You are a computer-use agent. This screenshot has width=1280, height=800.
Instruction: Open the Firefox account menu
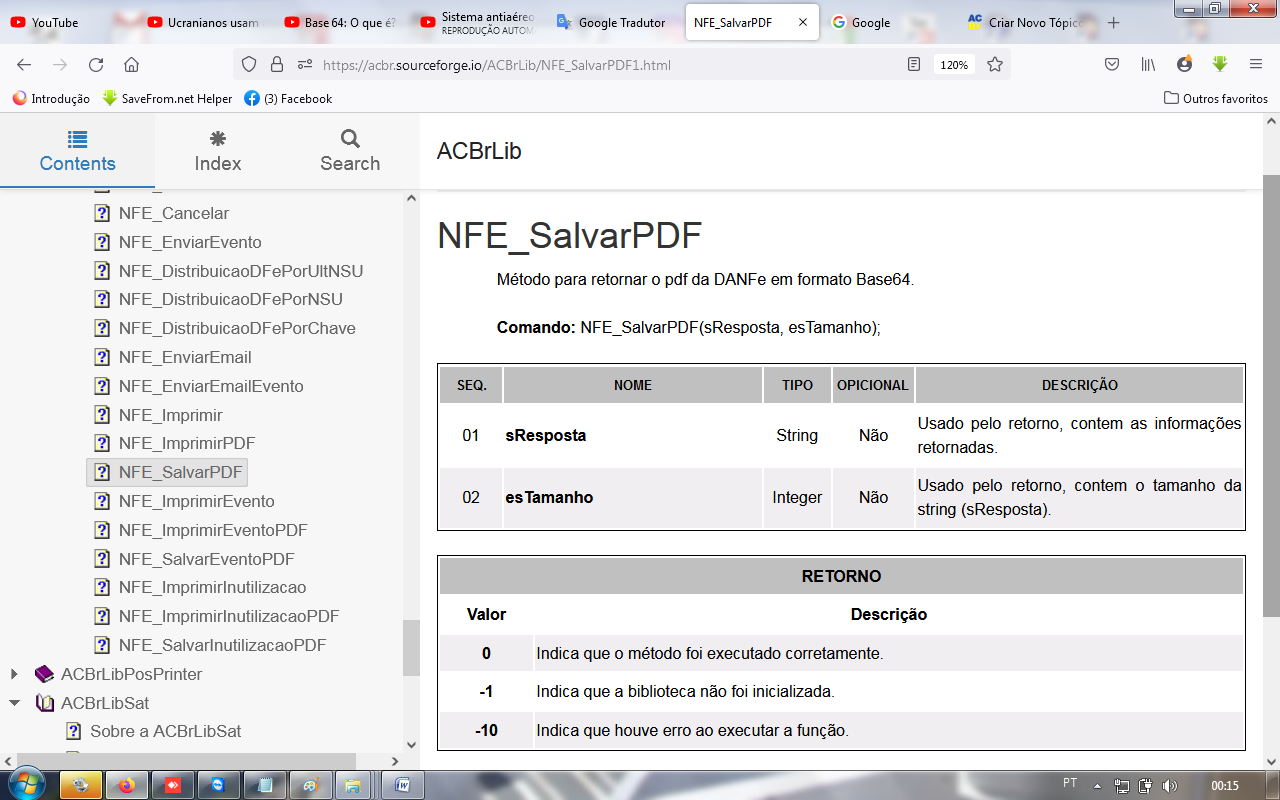(1184, 65)
